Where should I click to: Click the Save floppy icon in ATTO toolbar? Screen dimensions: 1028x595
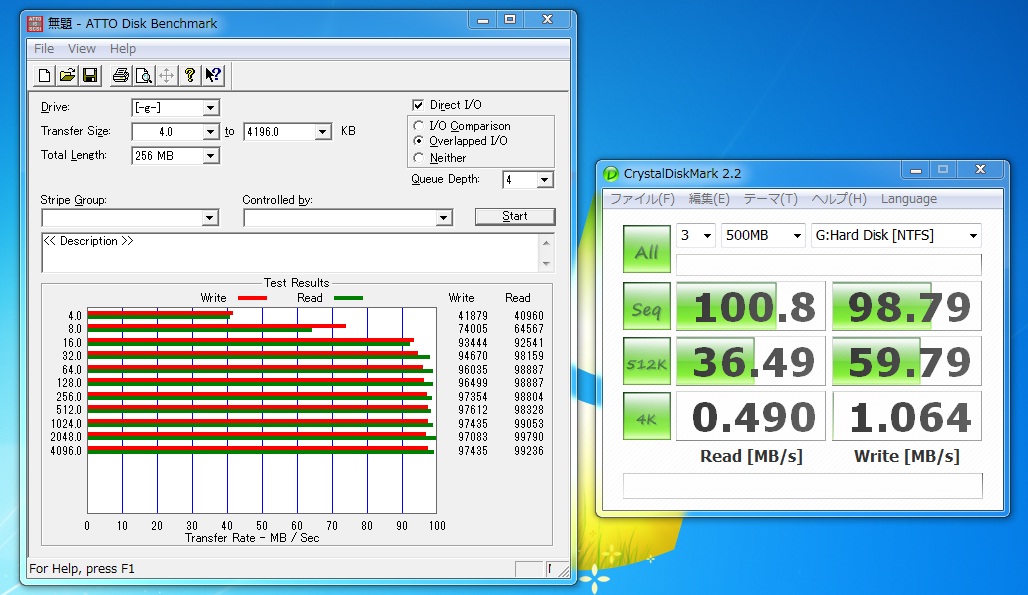click(90, 76)
